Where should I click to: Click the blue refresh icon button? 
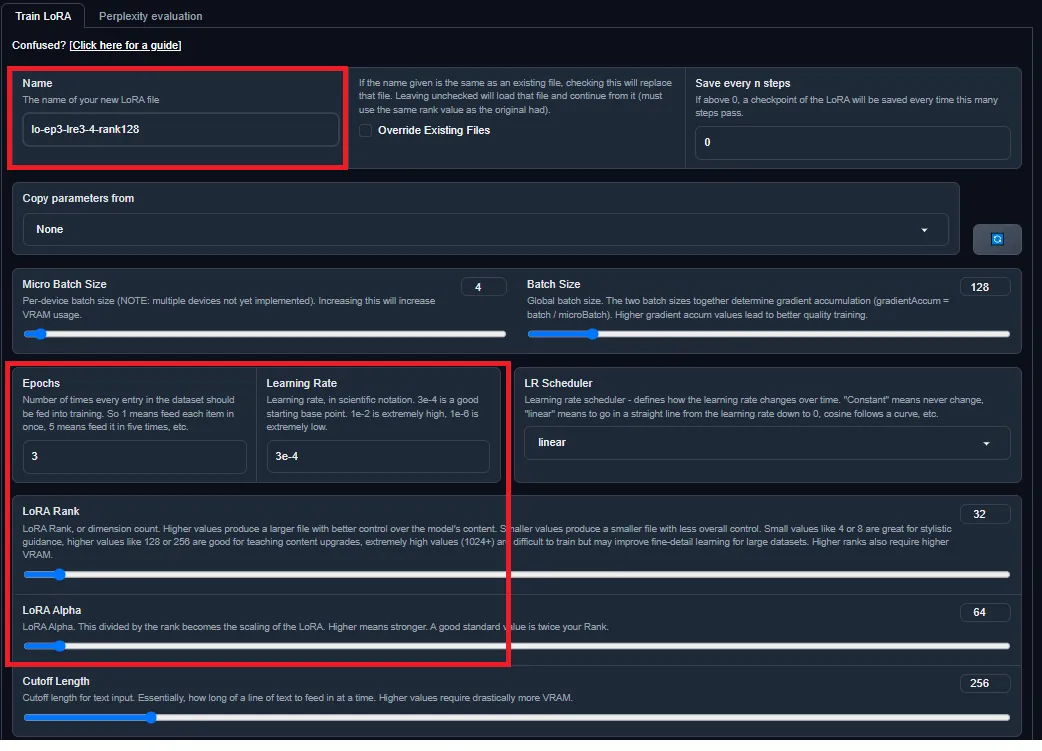[997, 239]
